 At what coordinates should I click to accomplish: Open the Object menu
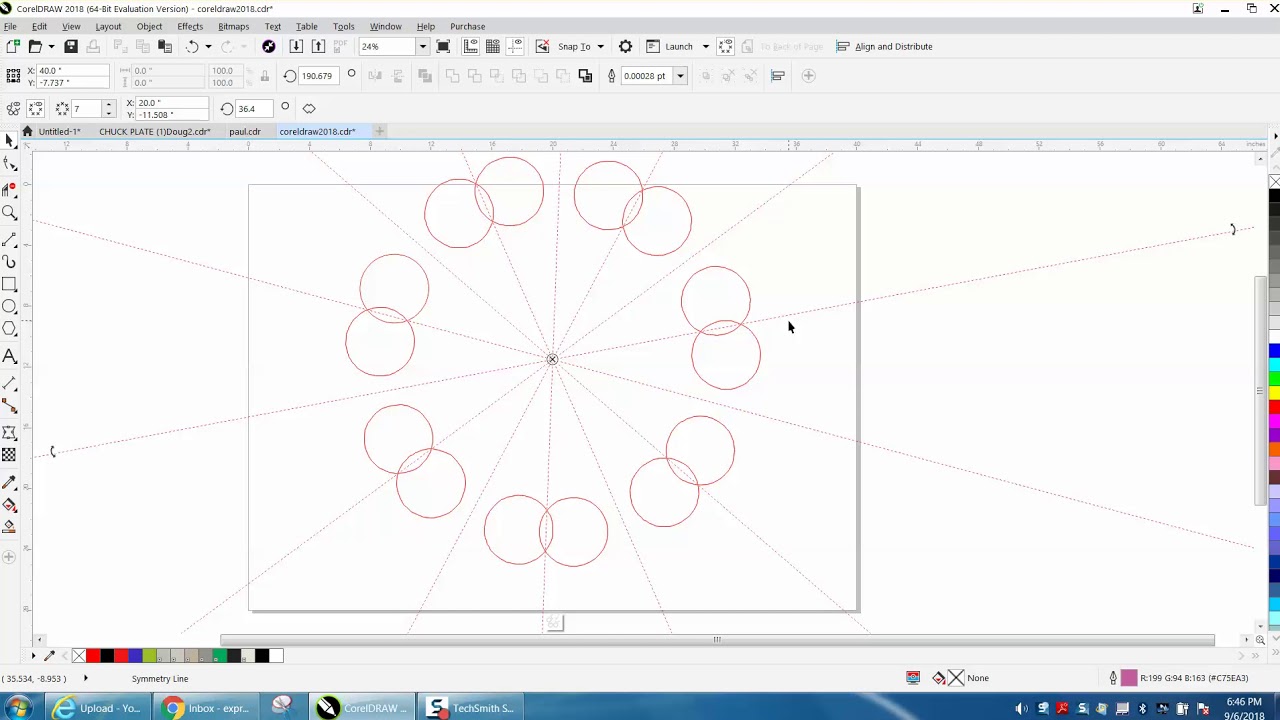(149, 26)
